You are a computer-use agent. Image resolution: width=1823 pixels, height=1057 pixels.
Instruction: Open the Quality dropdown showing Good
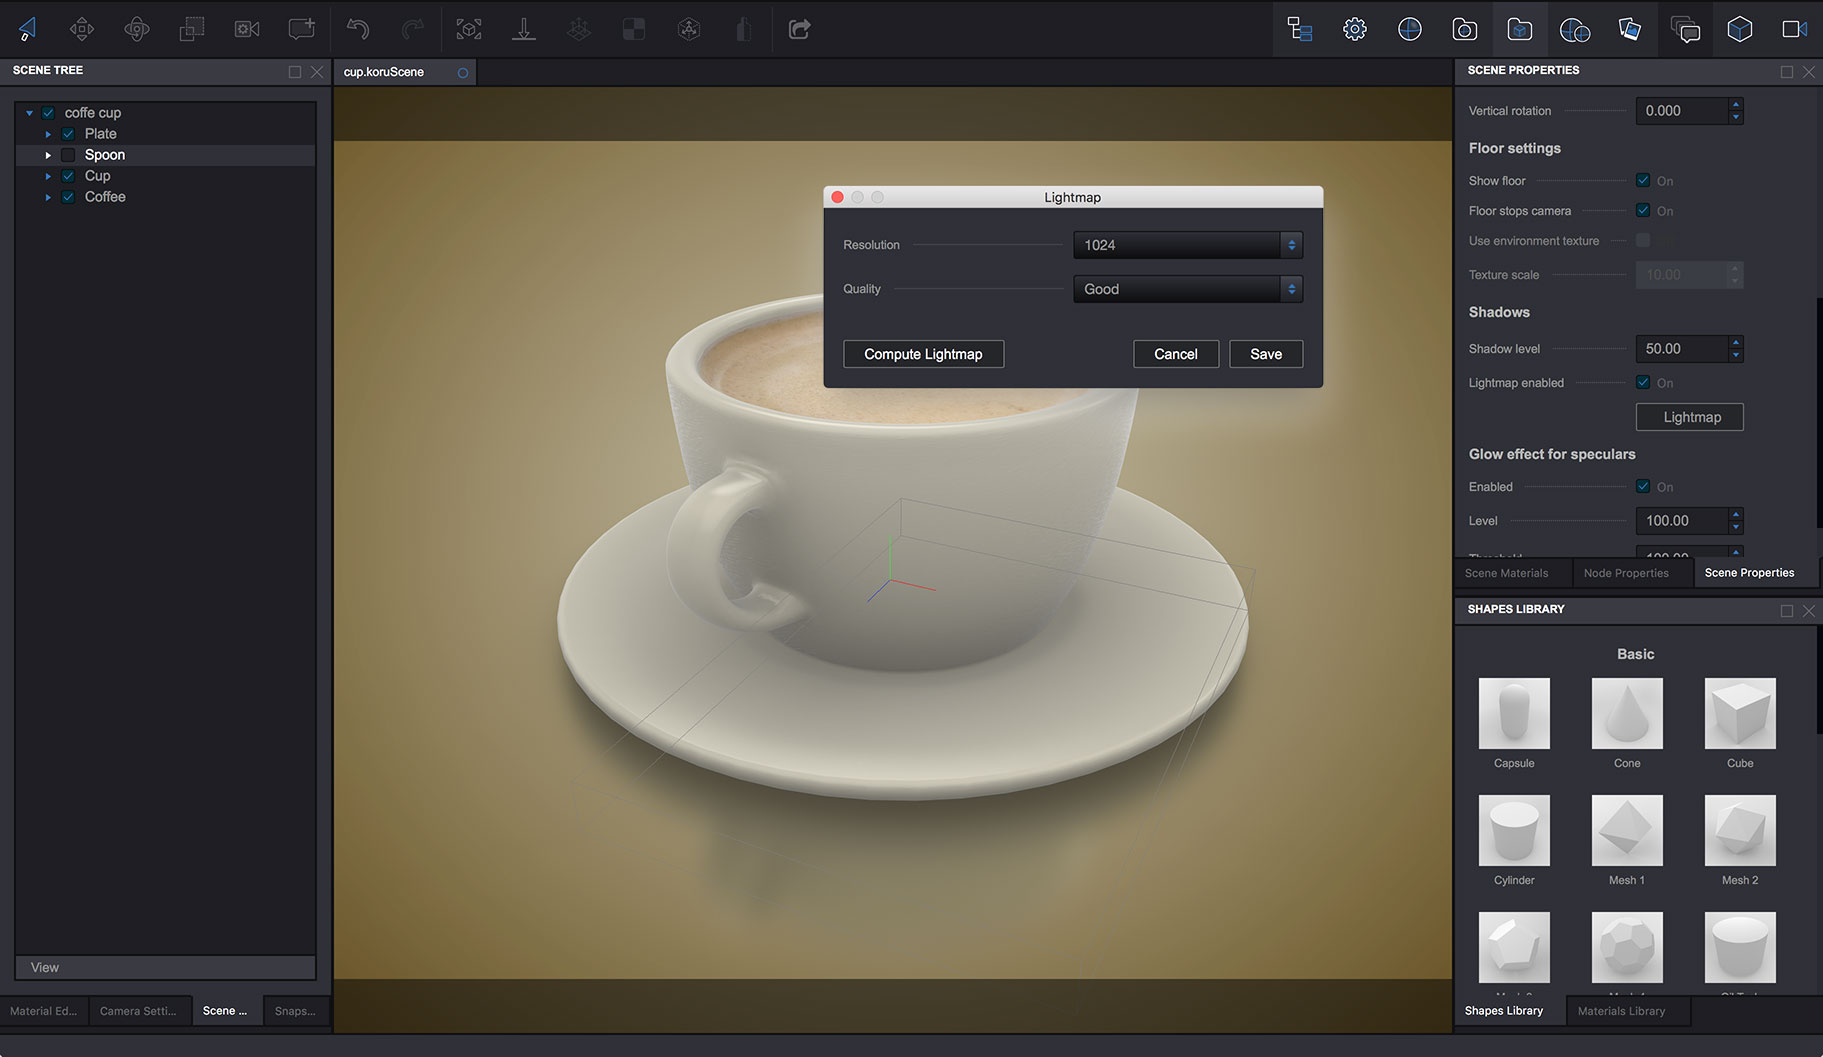1187,288
